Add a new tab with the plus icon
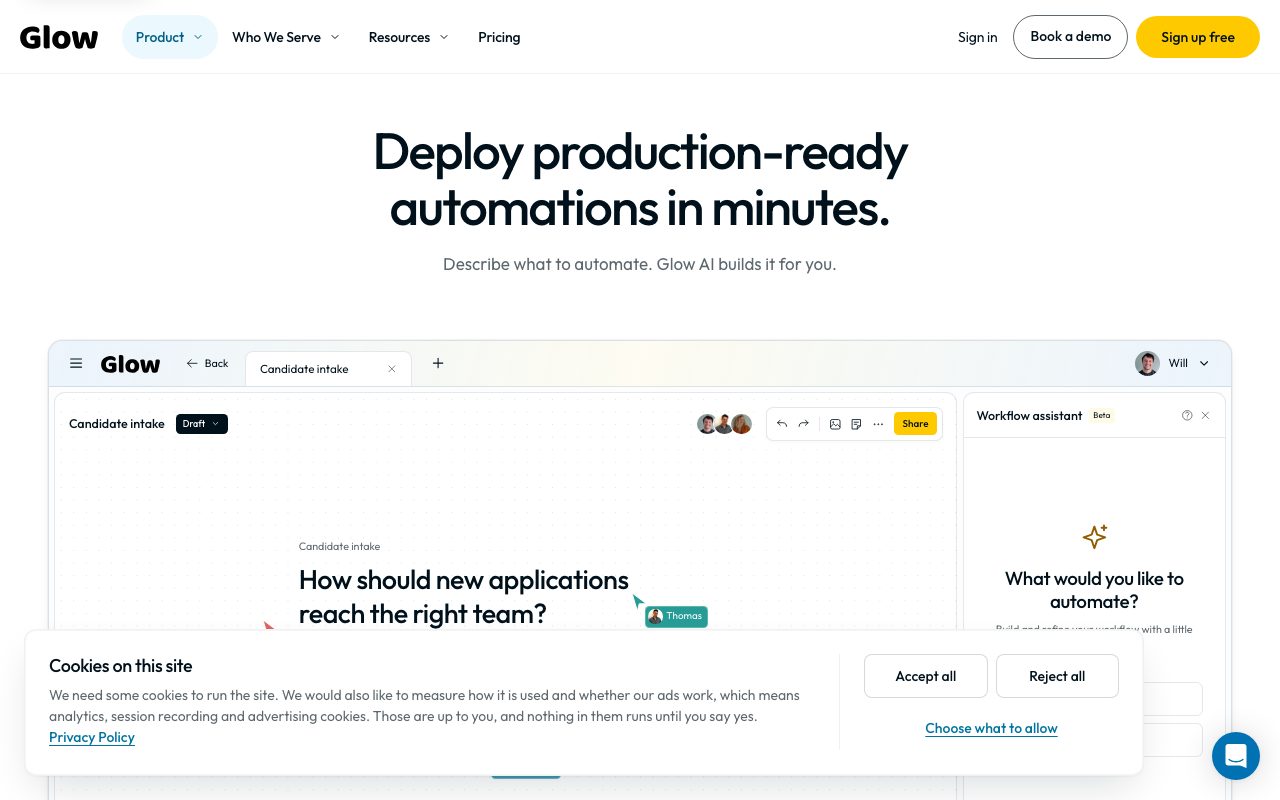This screenshot has height=800, width=1280. pos(438,363)
